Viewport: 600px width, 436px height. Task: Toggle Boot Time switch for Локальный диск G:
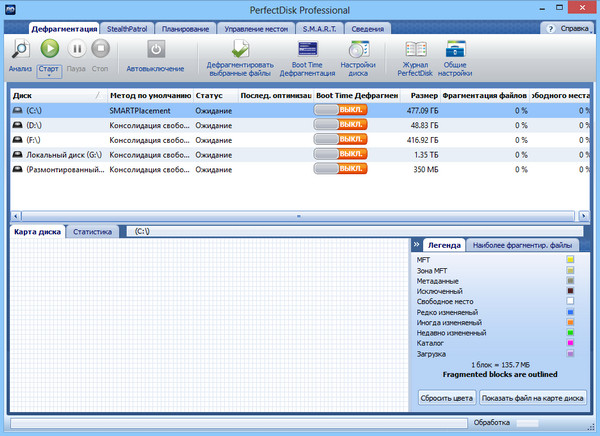pos(340,154)
